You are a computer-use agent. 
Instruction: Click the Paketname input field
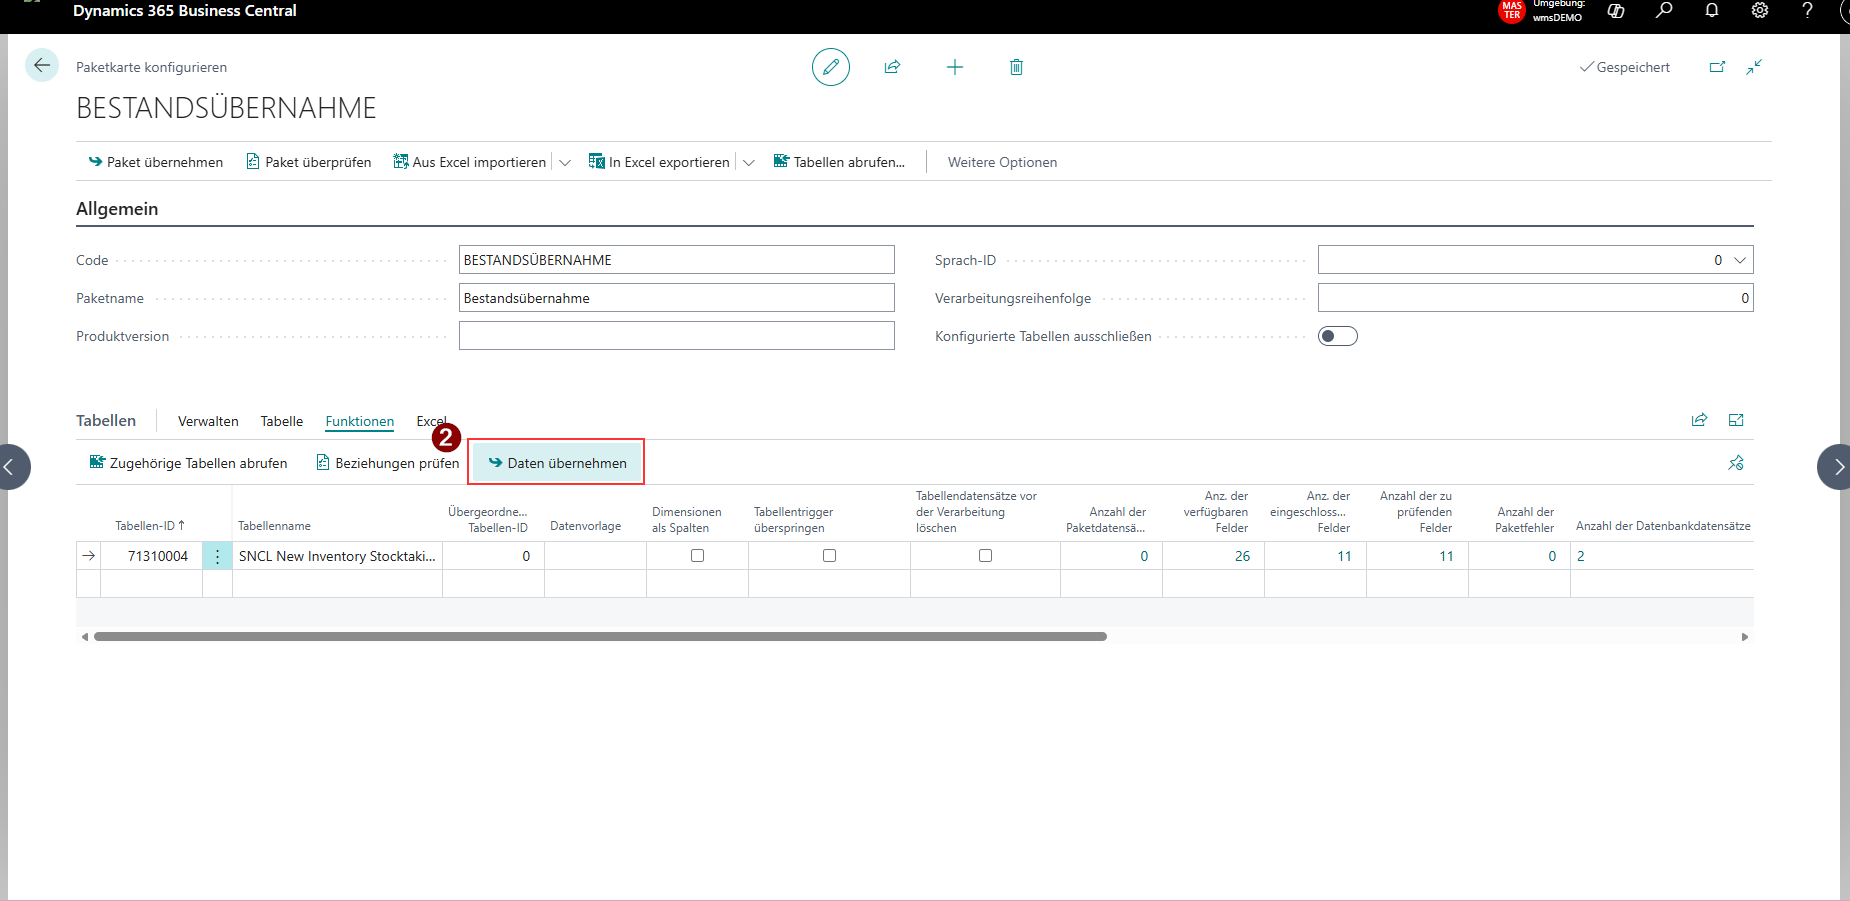[676, 298]
